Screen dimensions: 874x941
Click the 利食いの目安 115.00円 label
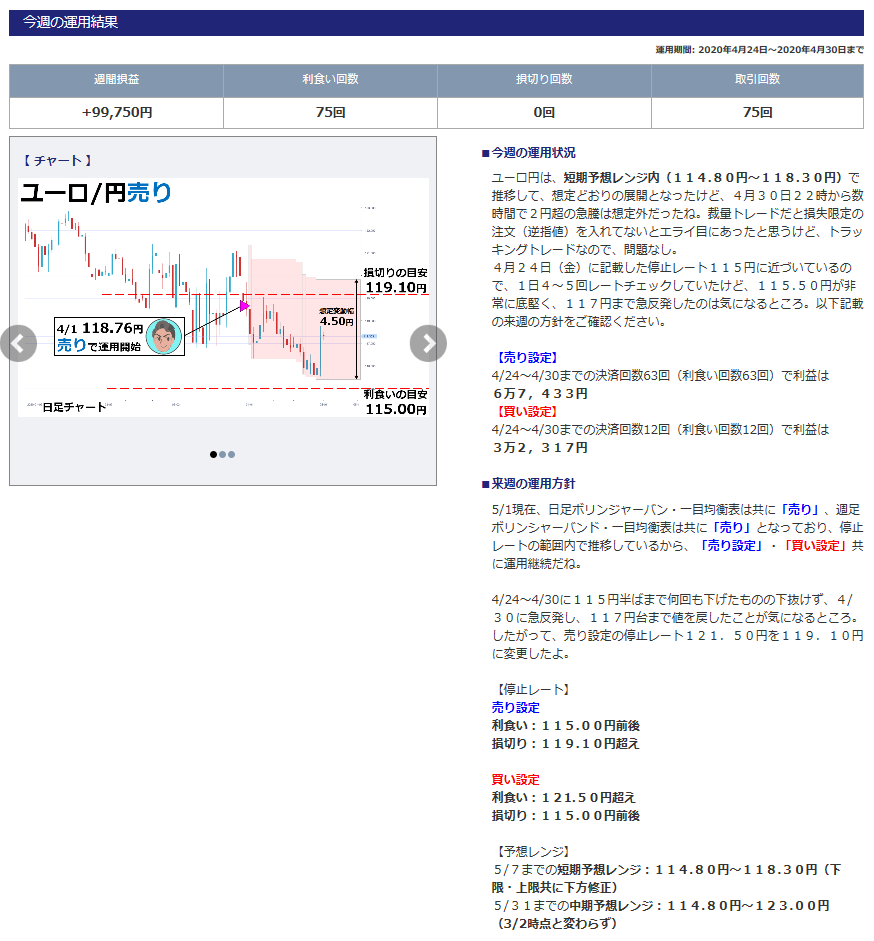396,402
